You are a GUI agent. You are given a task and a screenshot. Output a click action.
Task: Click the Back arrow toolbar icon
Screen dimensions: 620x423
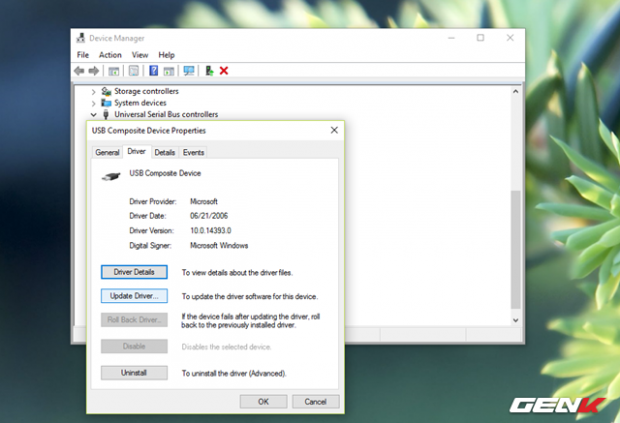[79, 71]
